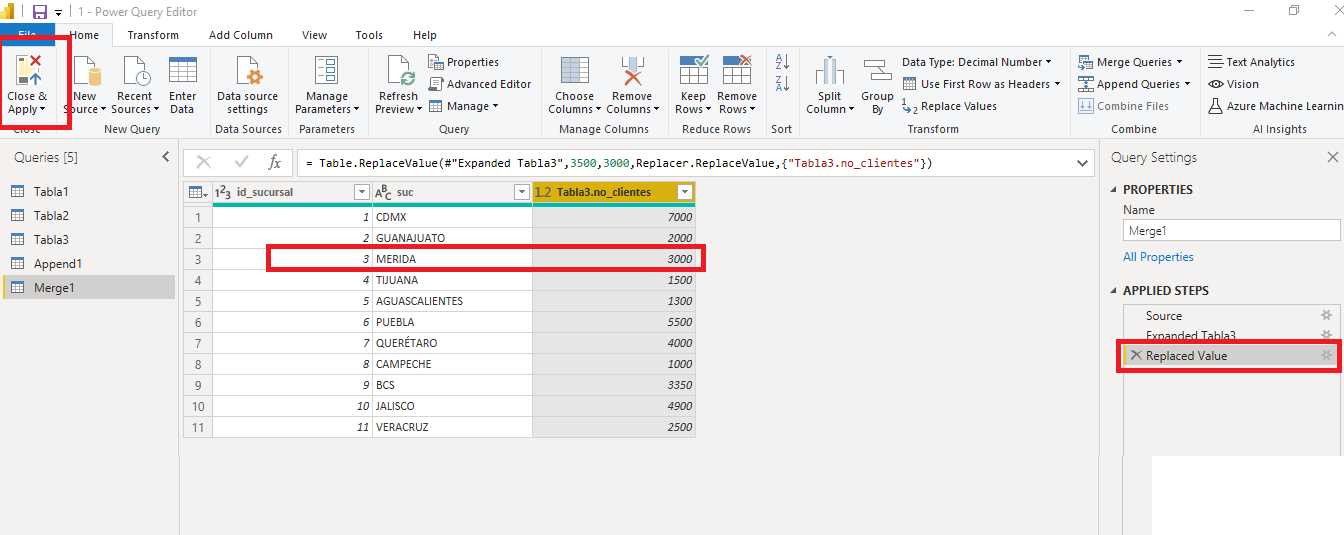Screen dimensions: 1344x535
Task: Expand the formula bar
Action: tap(1084, 162)
